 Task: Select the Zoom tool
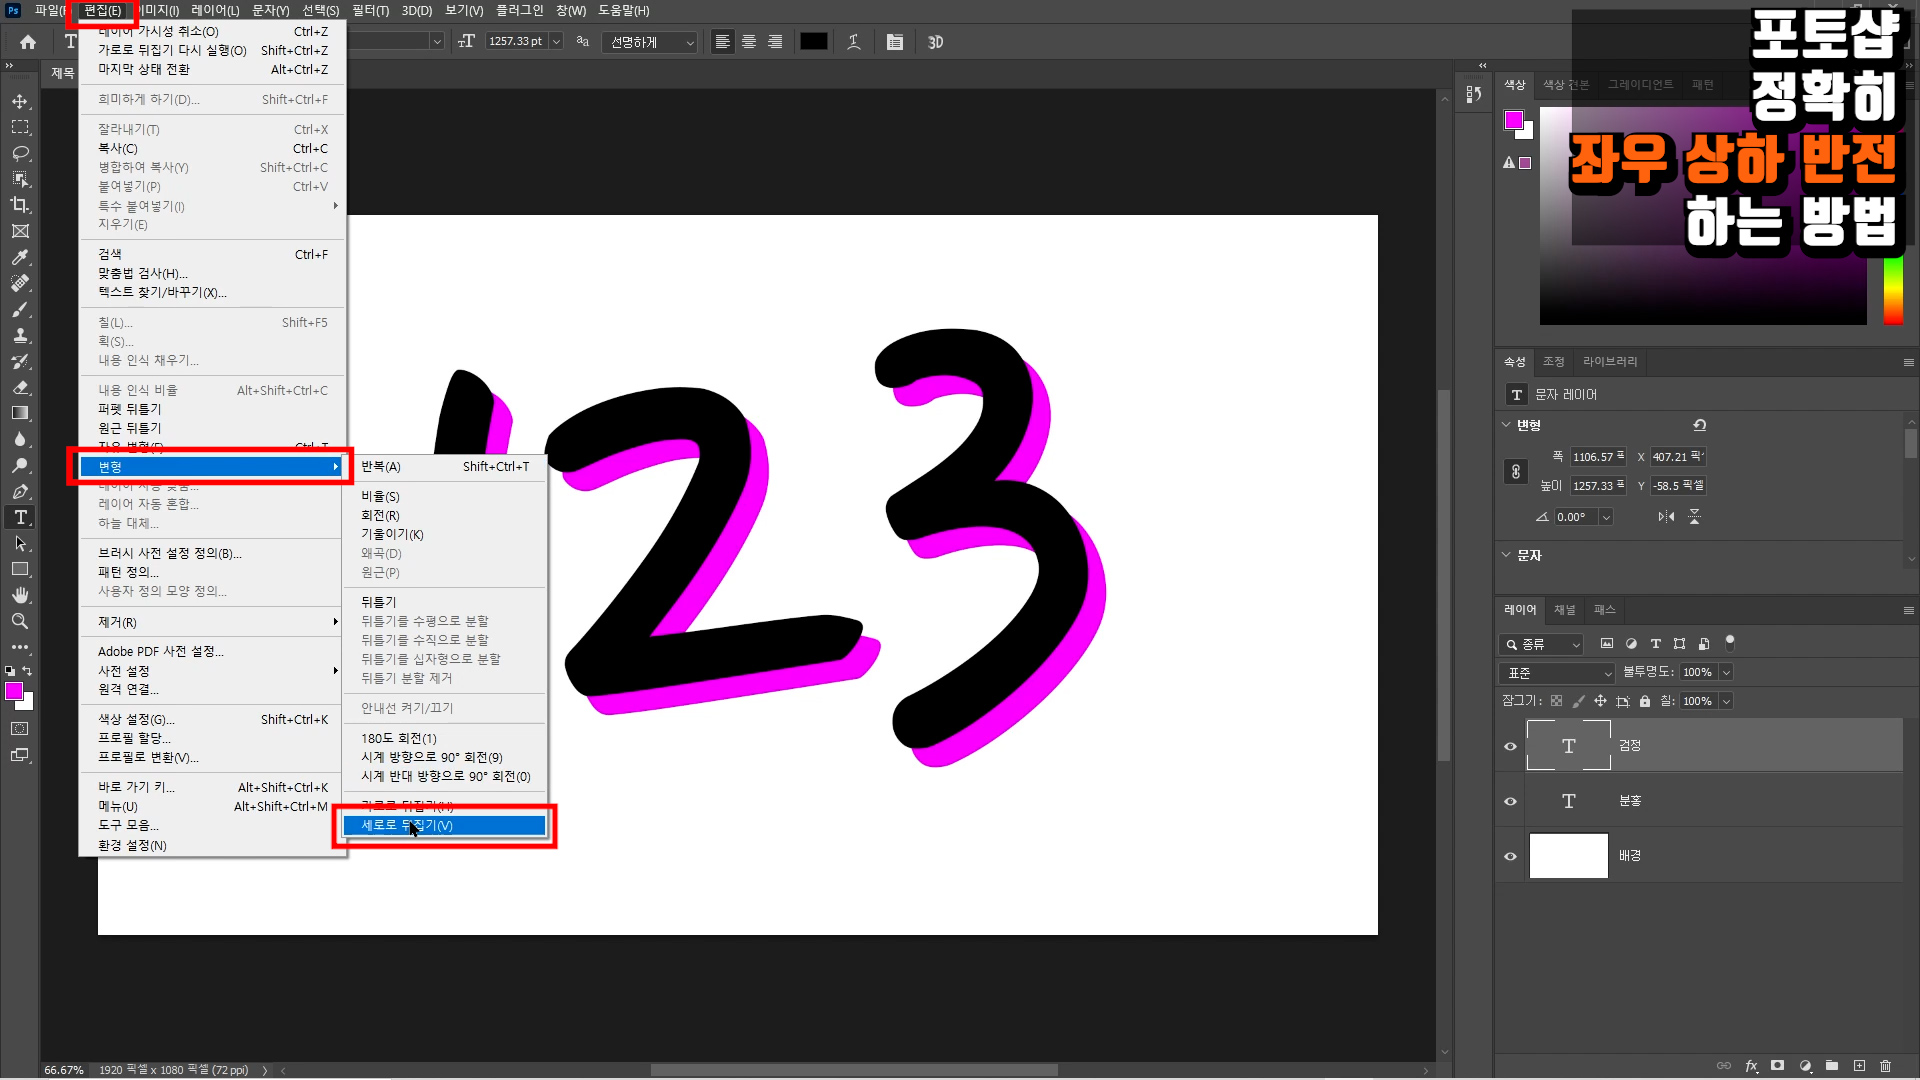point(20,621)
